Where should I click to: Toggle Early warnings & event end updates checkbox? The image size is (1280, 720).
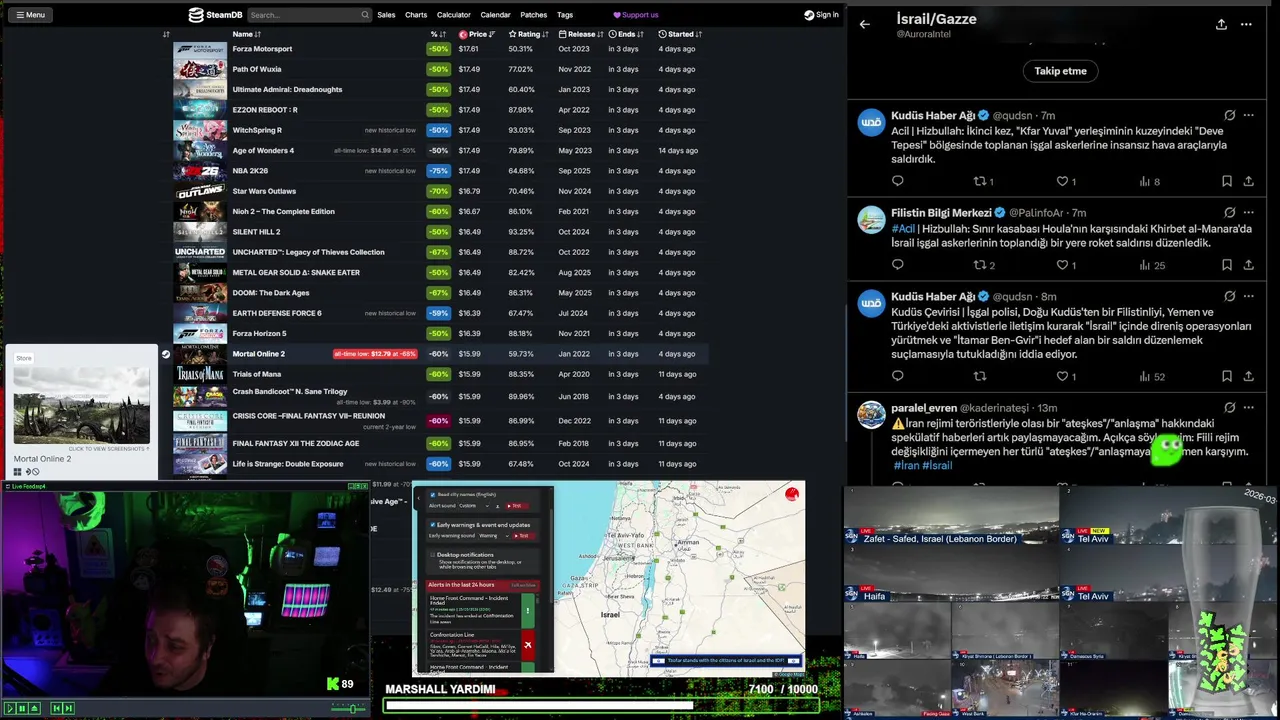coord(432,524)
